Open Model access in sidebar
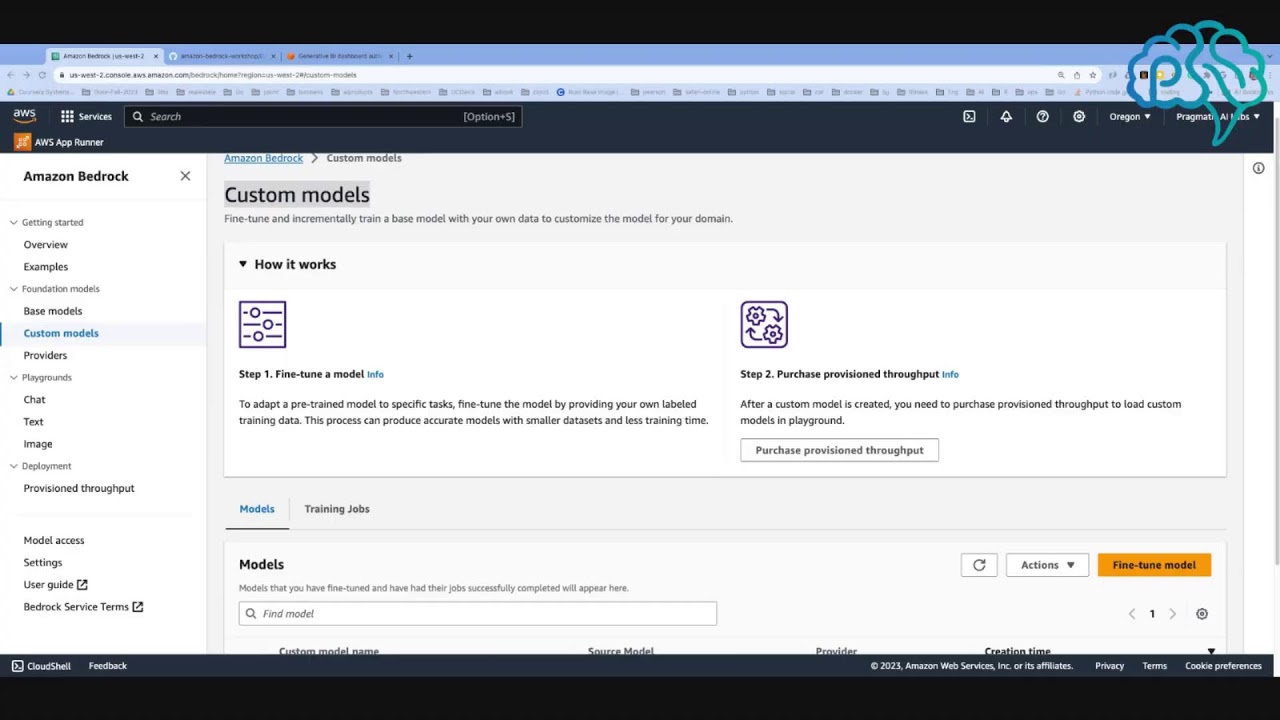1280x720 pixels. click(54, 540)
